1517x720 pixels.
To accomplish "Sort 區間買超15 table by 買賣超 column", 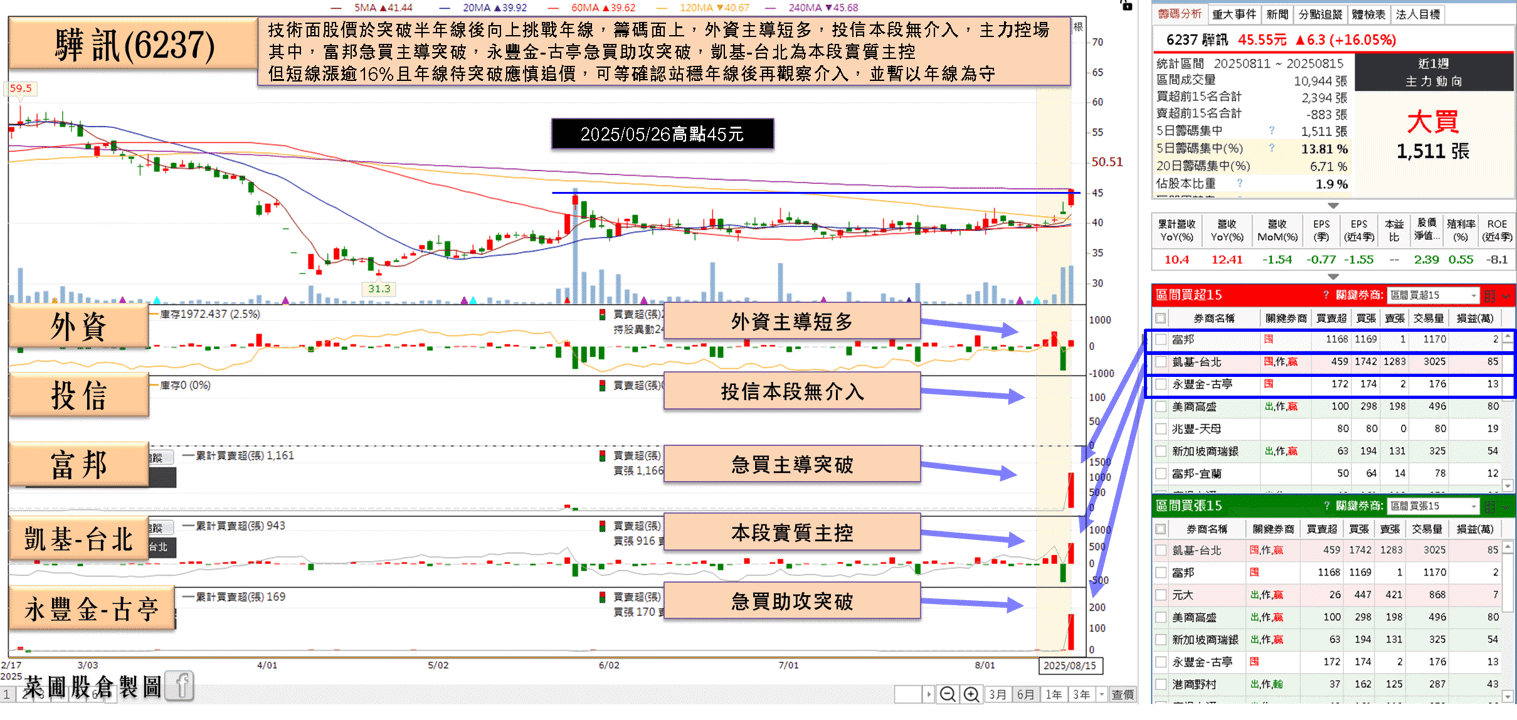I will coord(1331,317).
